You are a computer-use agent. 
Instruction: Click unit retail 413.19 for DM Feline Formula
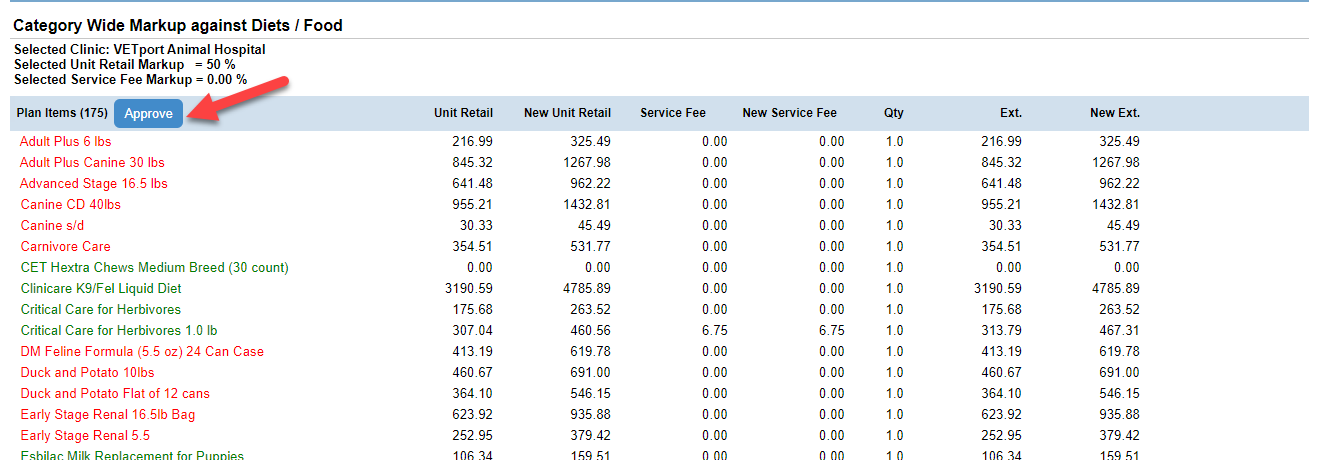click(x=472, y=352)
